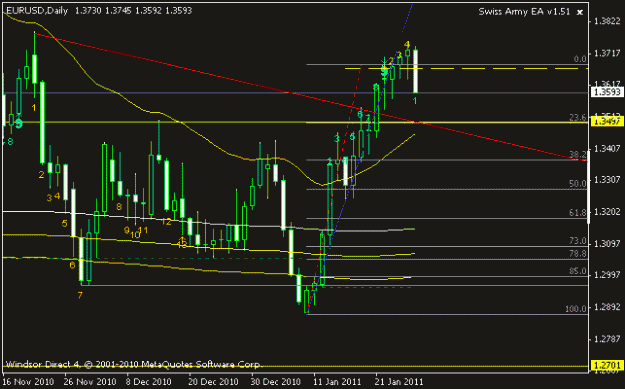The height and width of the screenshot is (389, 625).
Task: Select the Fibonacci 50.0 level label
Action: point(578,184)
